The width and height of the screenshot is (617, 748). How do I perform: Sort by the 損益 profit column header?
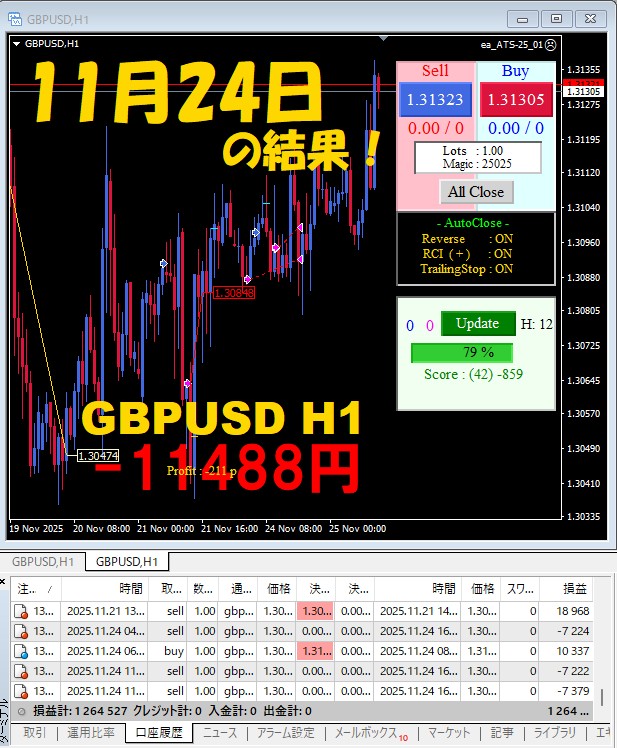566,589
